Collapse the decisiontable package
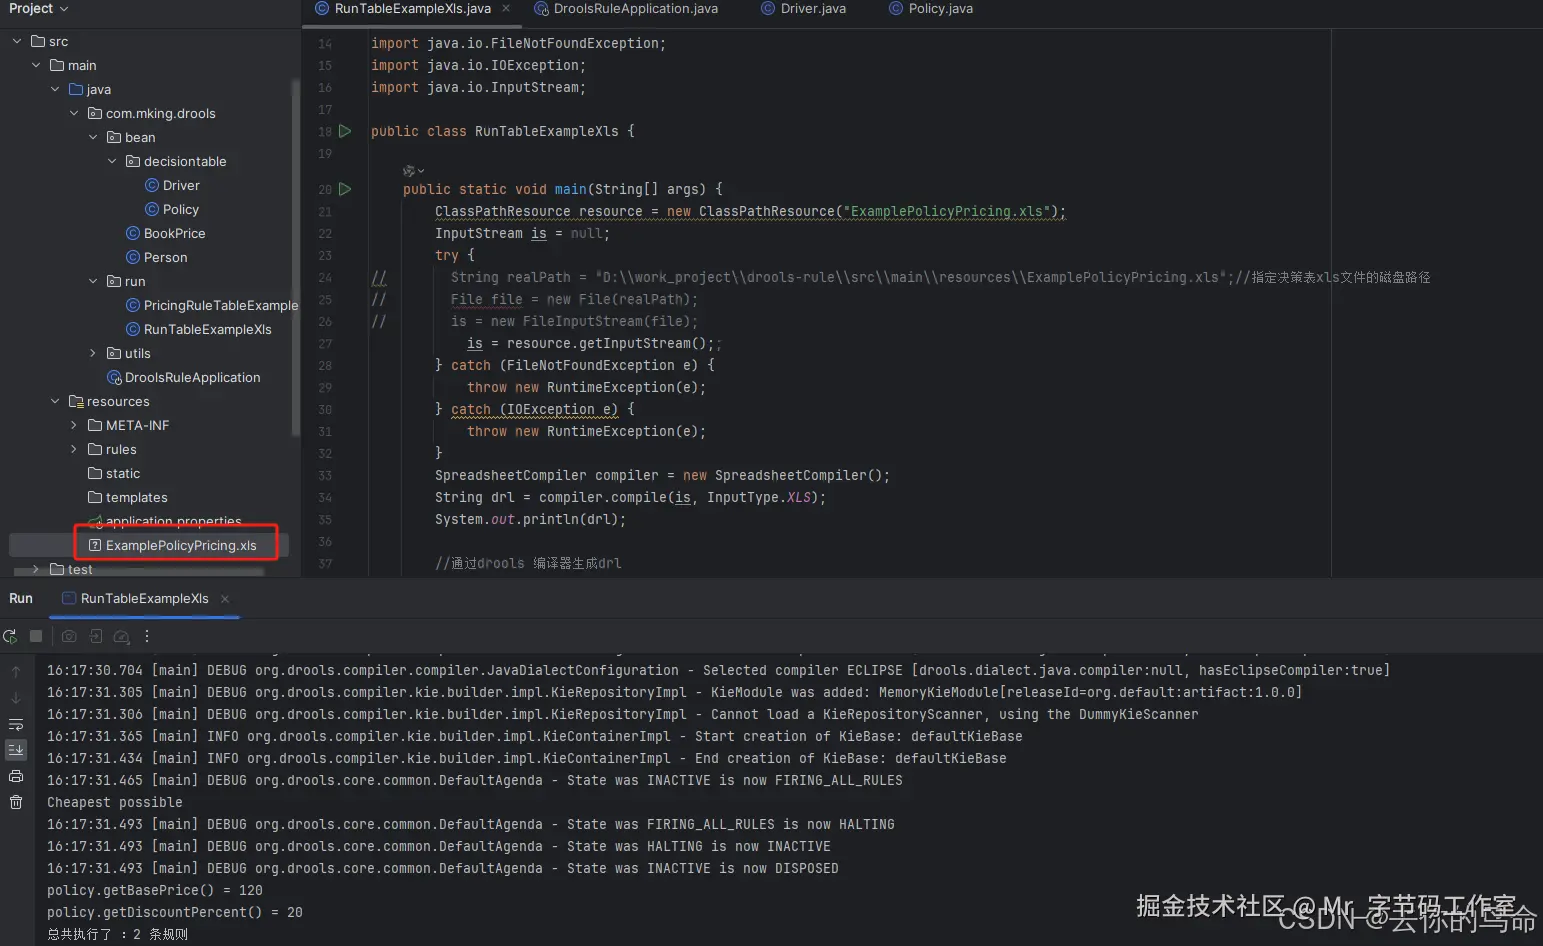This screenshot has width=1543, height=946. [112, 161]
